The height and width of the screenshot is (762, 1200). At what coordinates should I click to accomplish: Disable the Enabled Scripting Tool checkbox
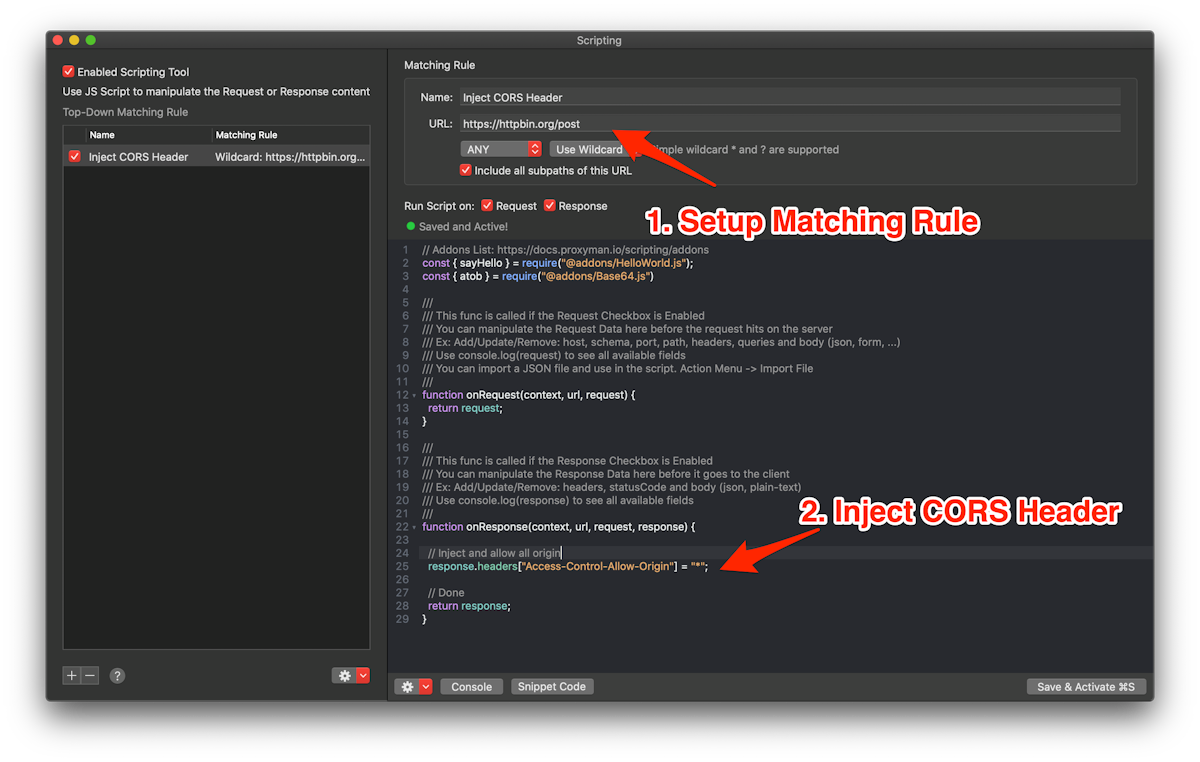pos(68,71)
